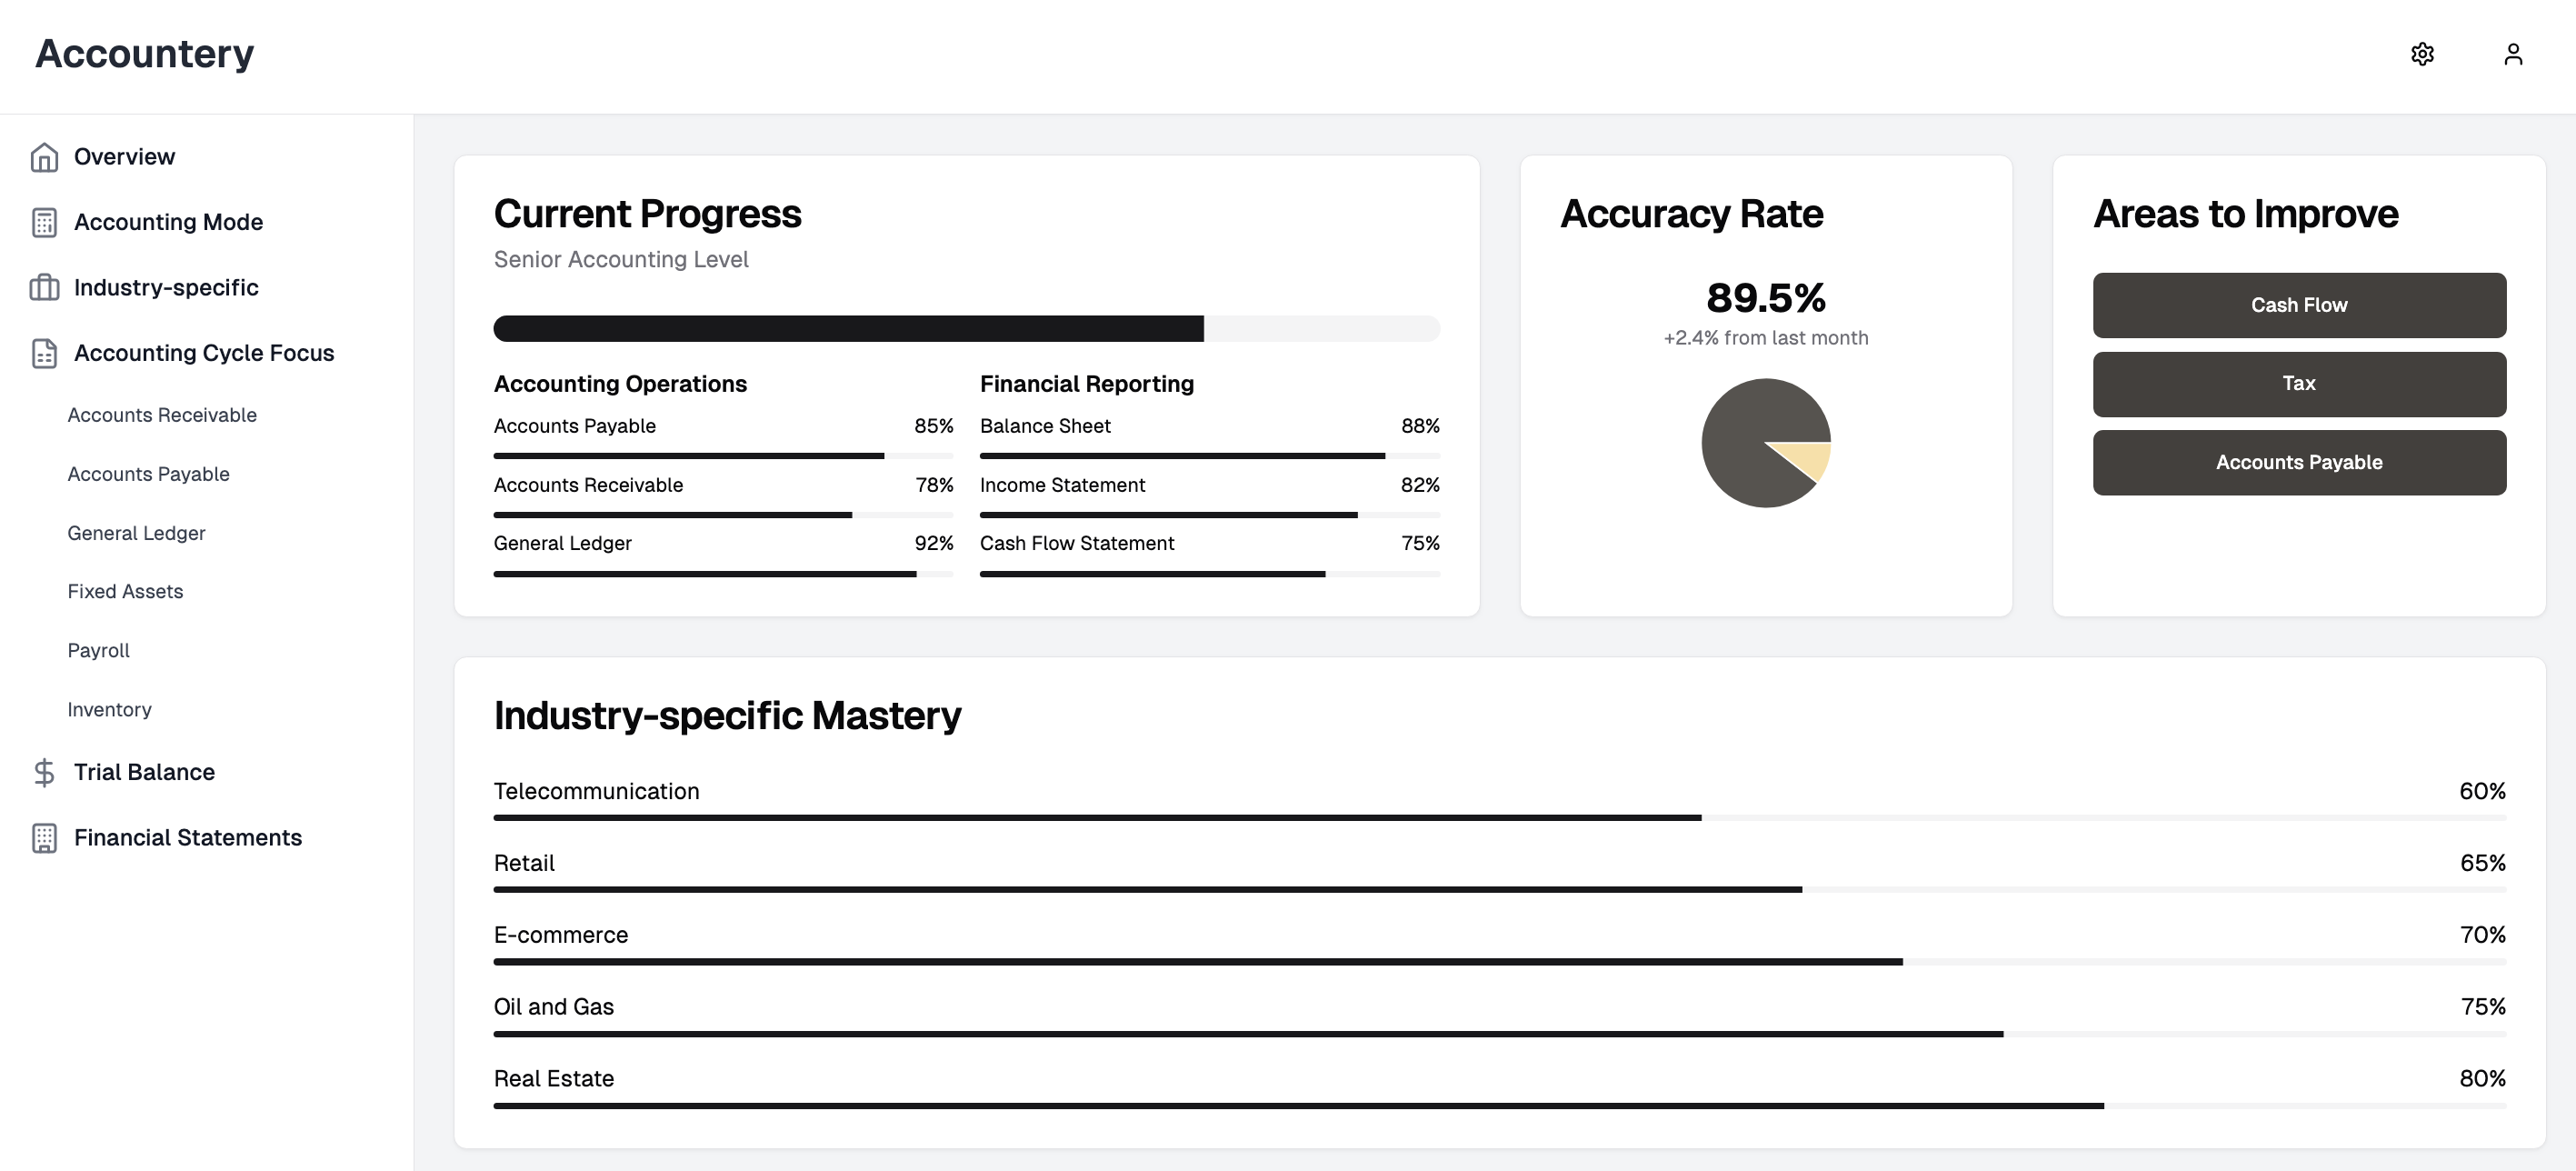This screenshot has height=1171, width=2576.
Task: Click the Cash Flow improvement button
Action: pos(2299,305)
